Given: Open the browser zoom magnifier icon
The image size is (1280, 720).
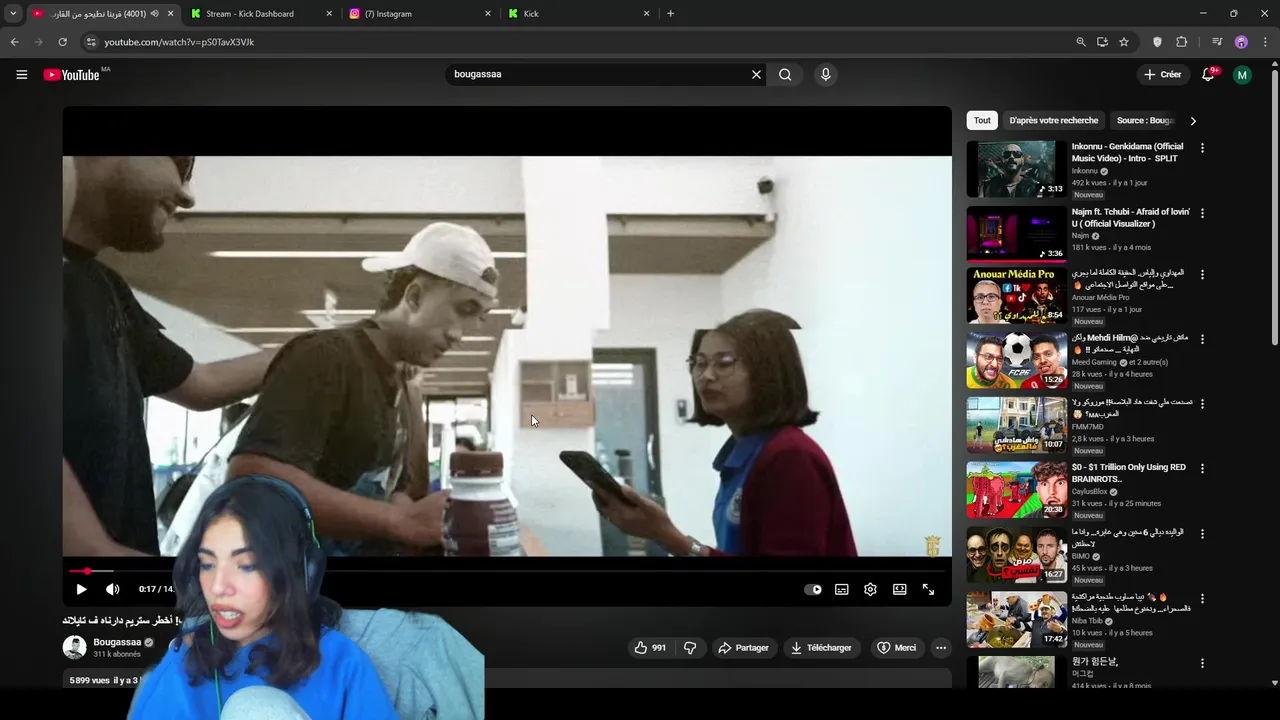Looking at the screenshot, I should point(1080,42).
